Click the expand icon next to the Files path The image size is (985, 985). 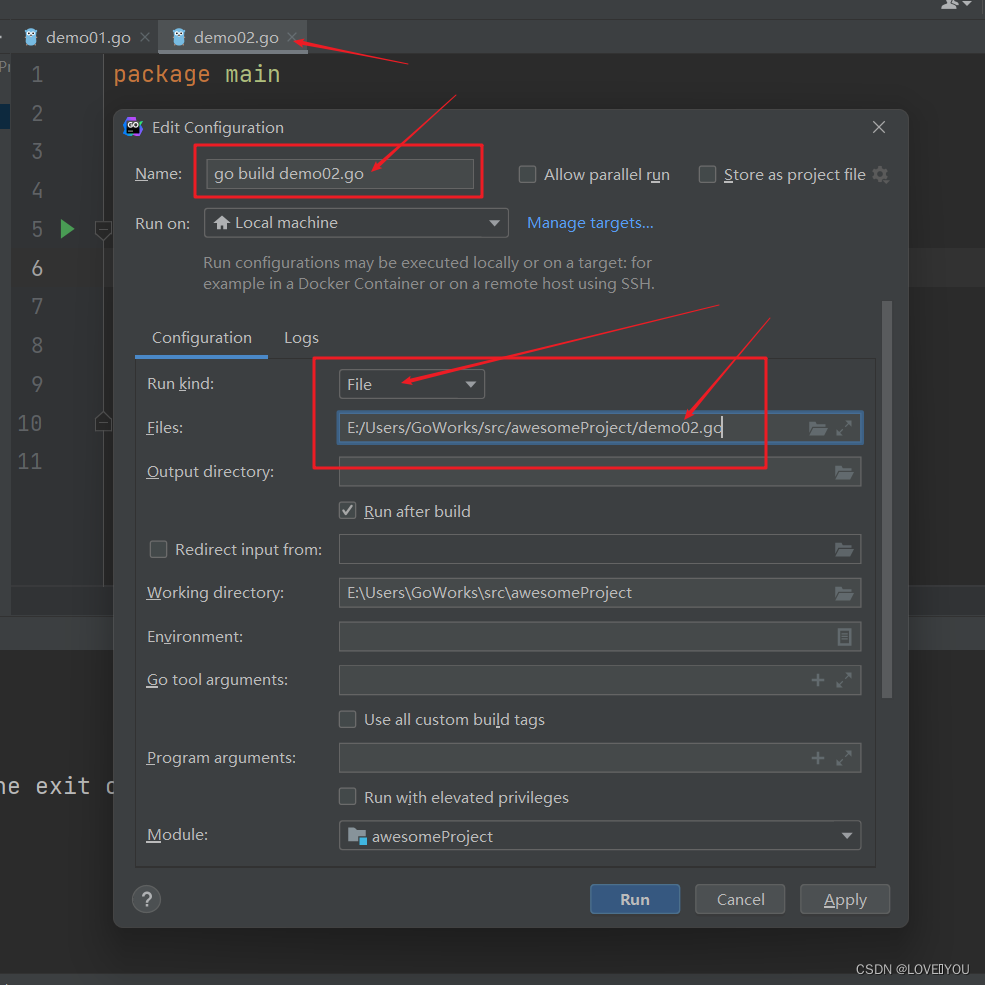click(x=843, y=427)
